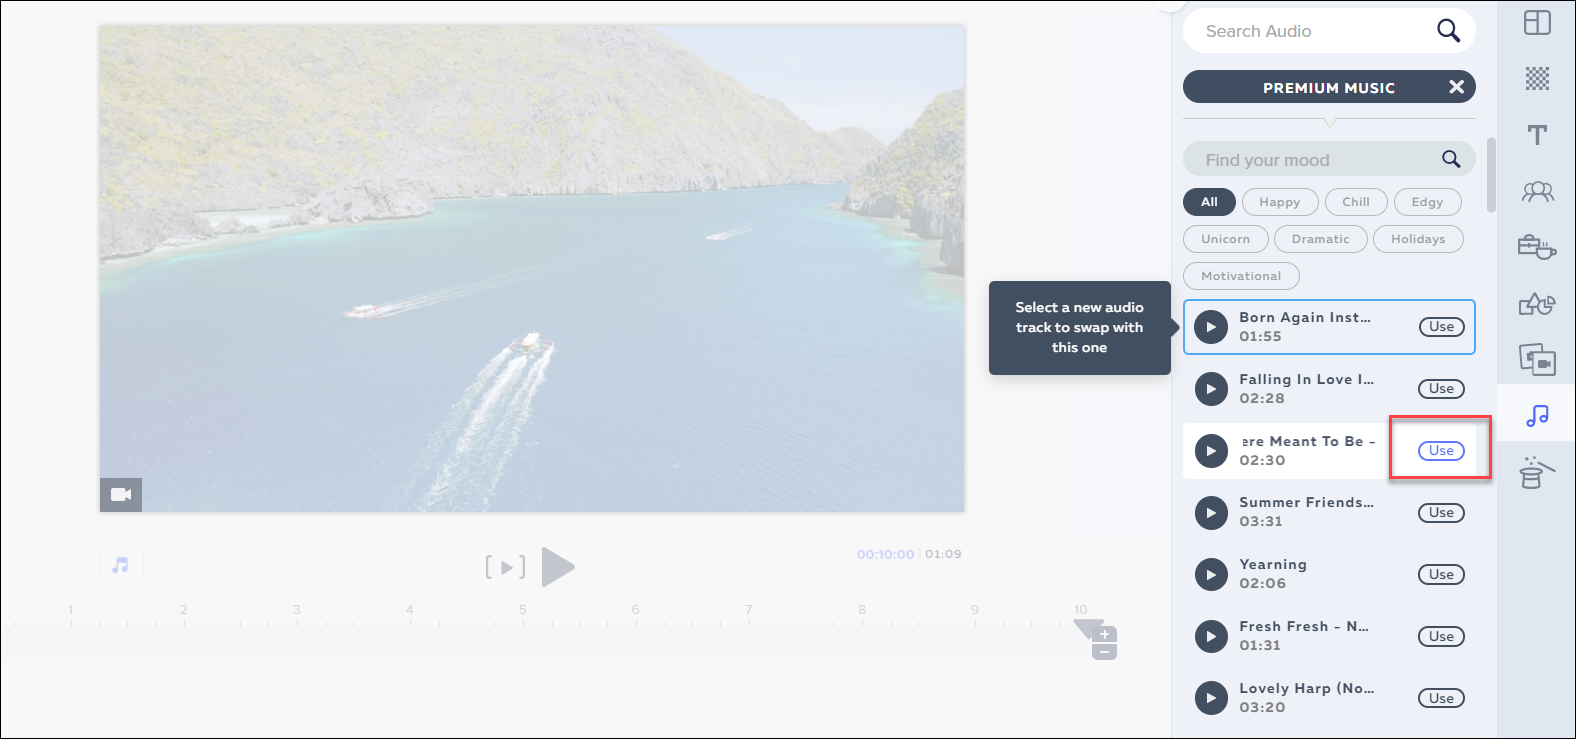Click the timeline zoom in plus button
Screen dimensions: 1576x739
point(1104,635)
